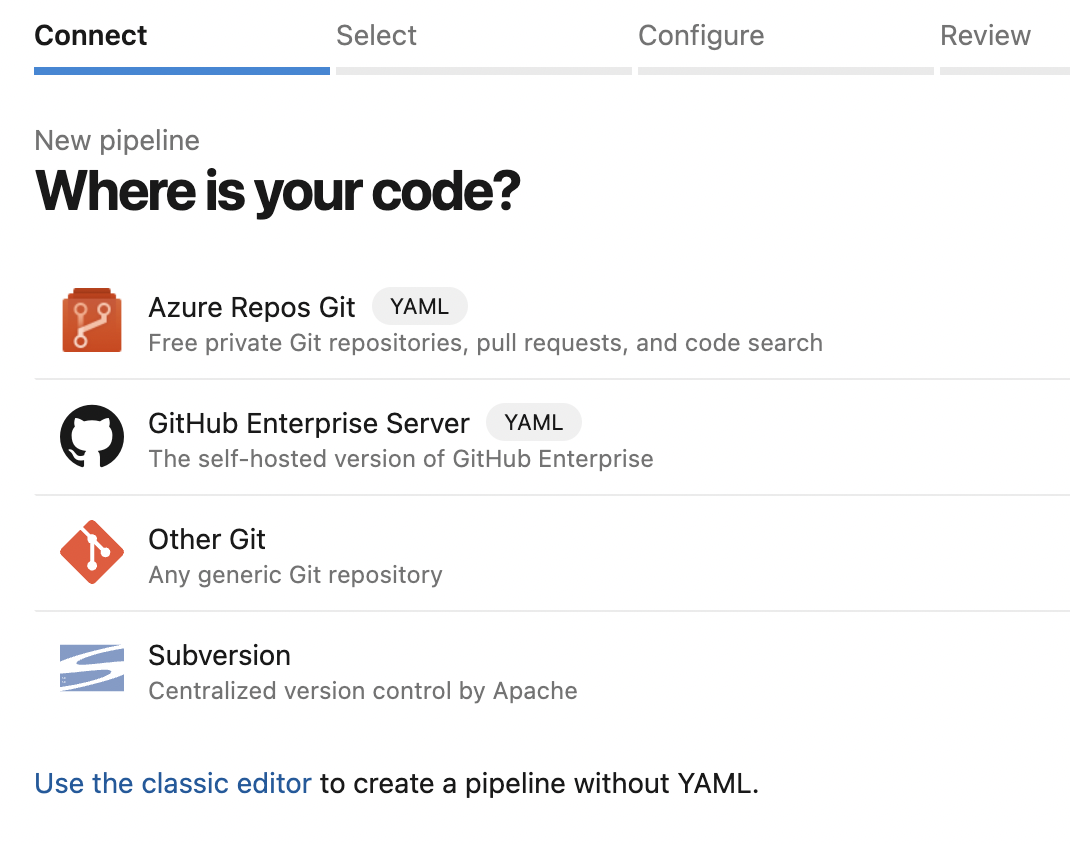
Task: Switch to the Select step tab
Action: 376,36
